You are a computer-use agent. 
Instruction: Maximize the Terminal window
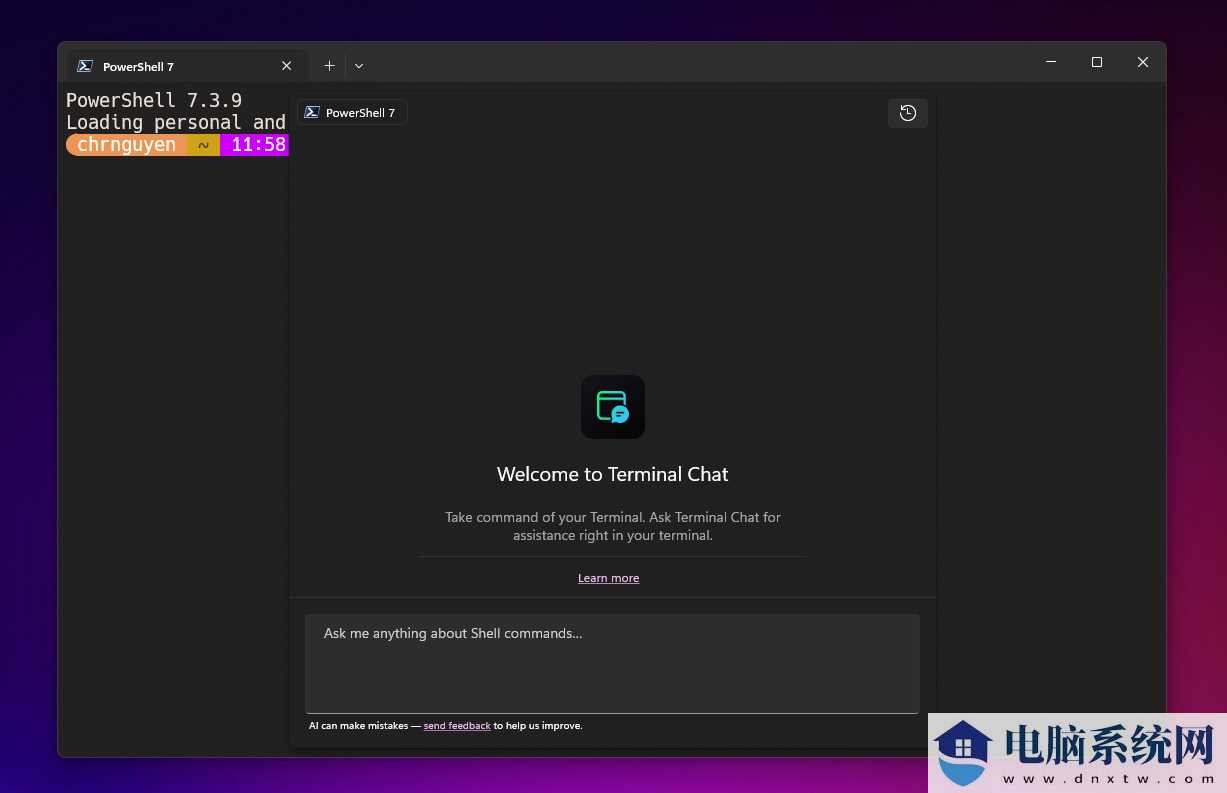pos(1097,62)
